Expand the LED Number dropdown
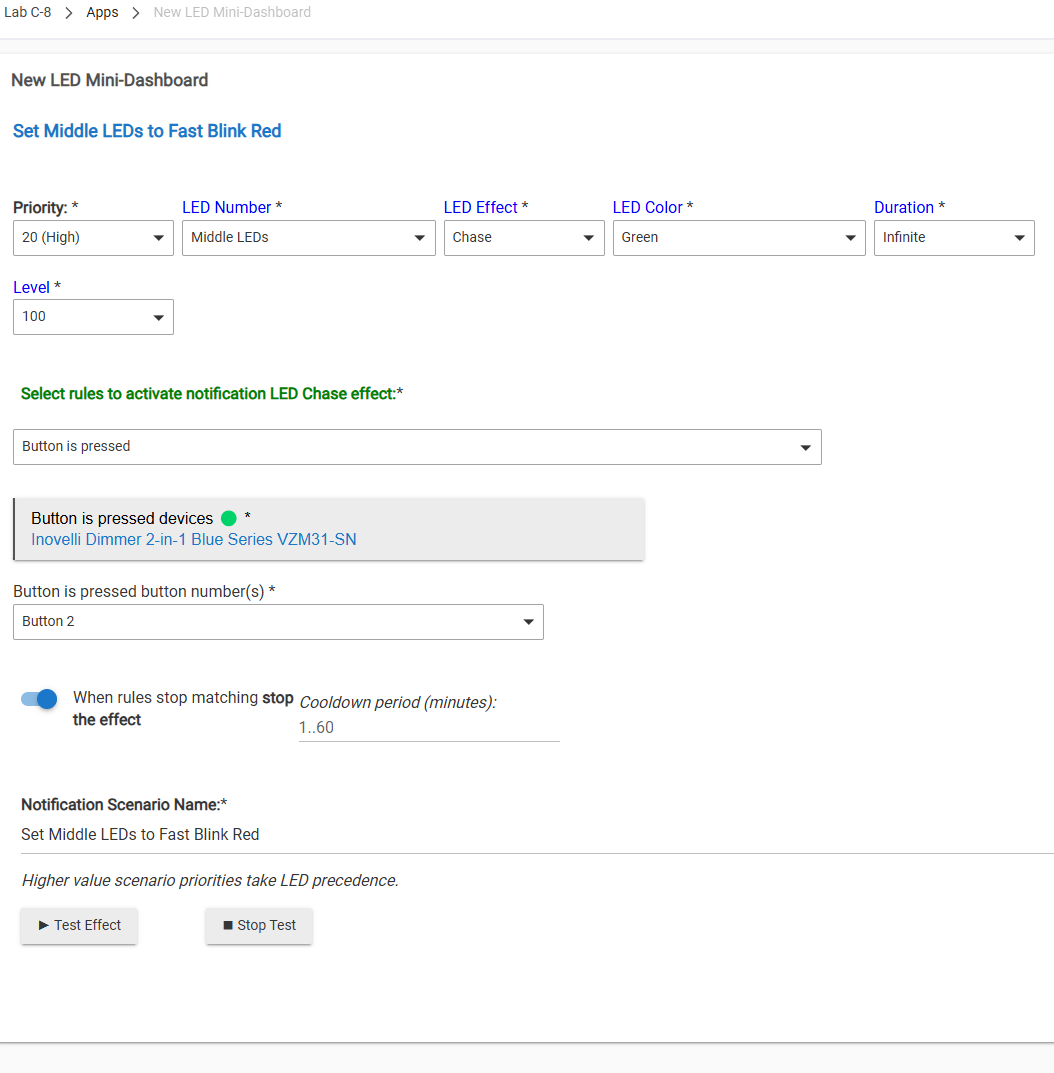 click(308, 238)
